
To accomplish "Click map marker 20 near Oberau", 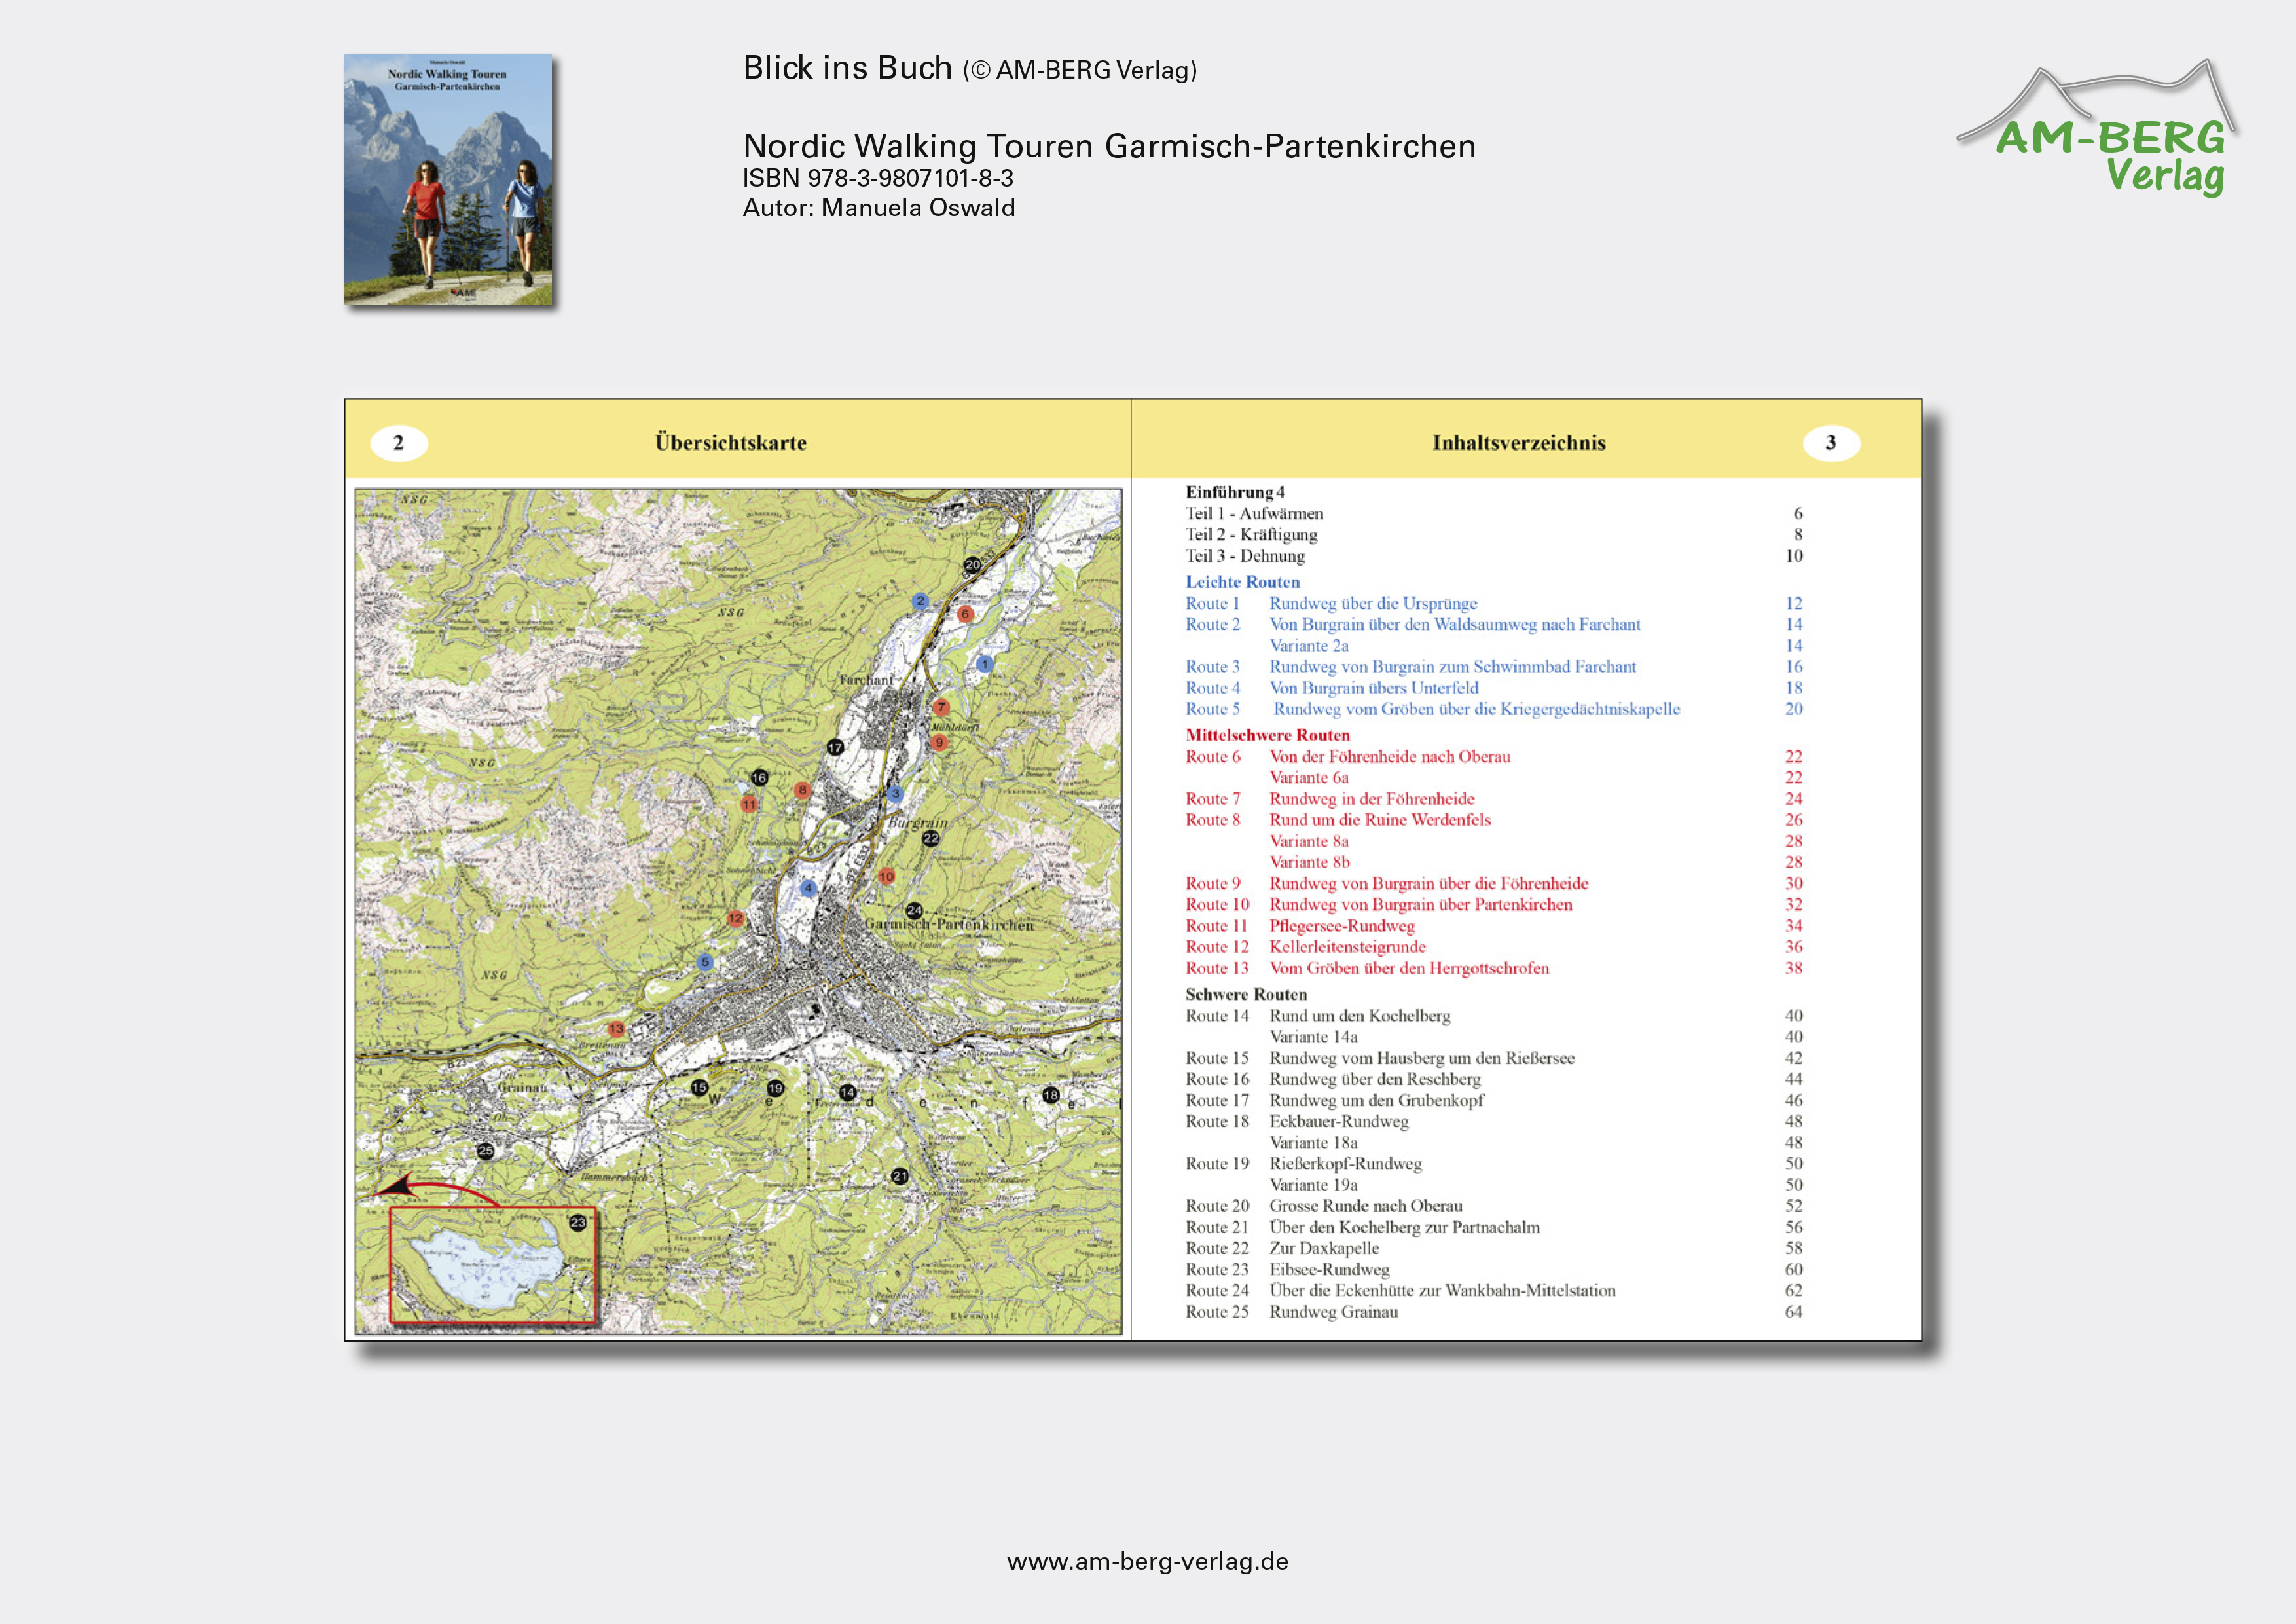I will click(x=972, y=565).
